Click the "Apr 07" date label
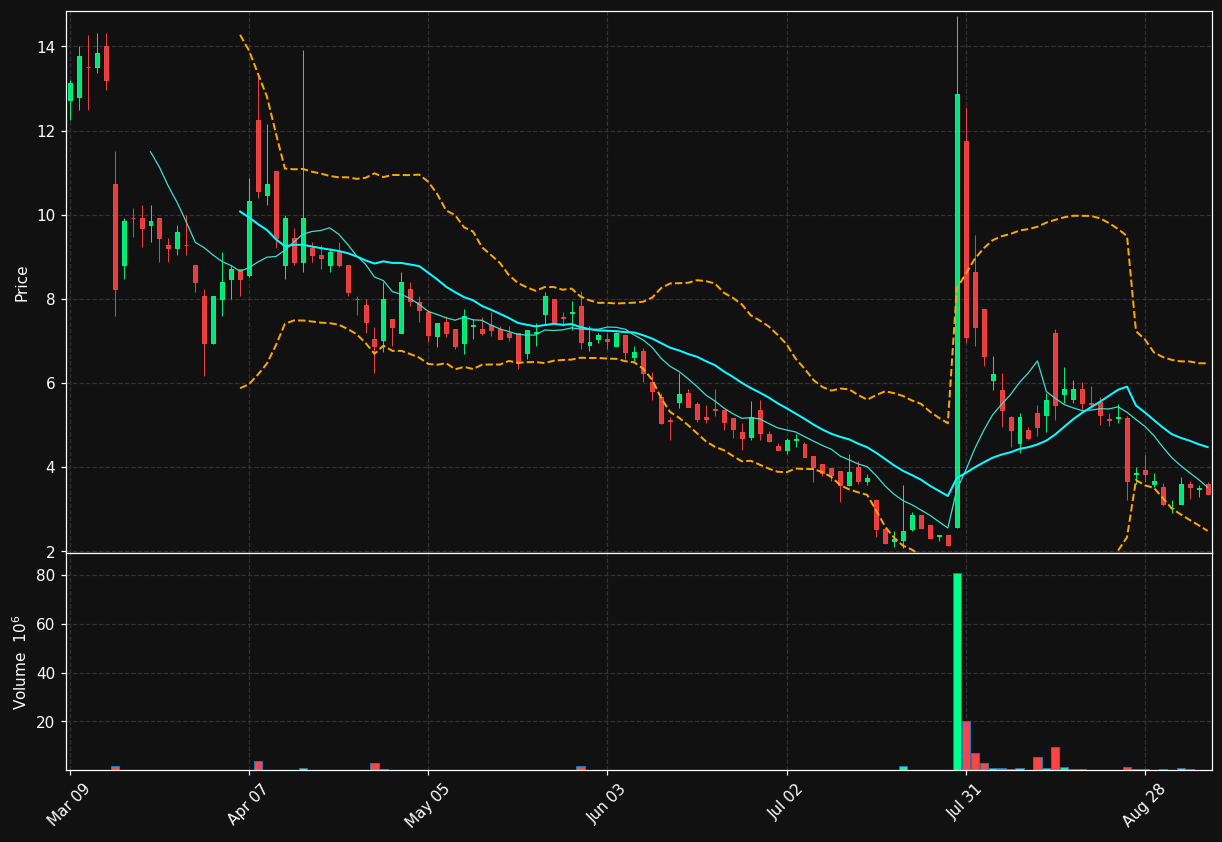1222x842 pixels. point(247,806)
